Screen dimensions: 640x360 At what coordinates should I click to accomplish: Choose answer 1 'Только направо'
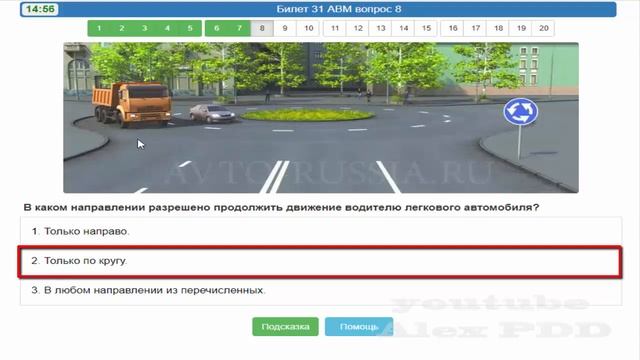[321, 231]
